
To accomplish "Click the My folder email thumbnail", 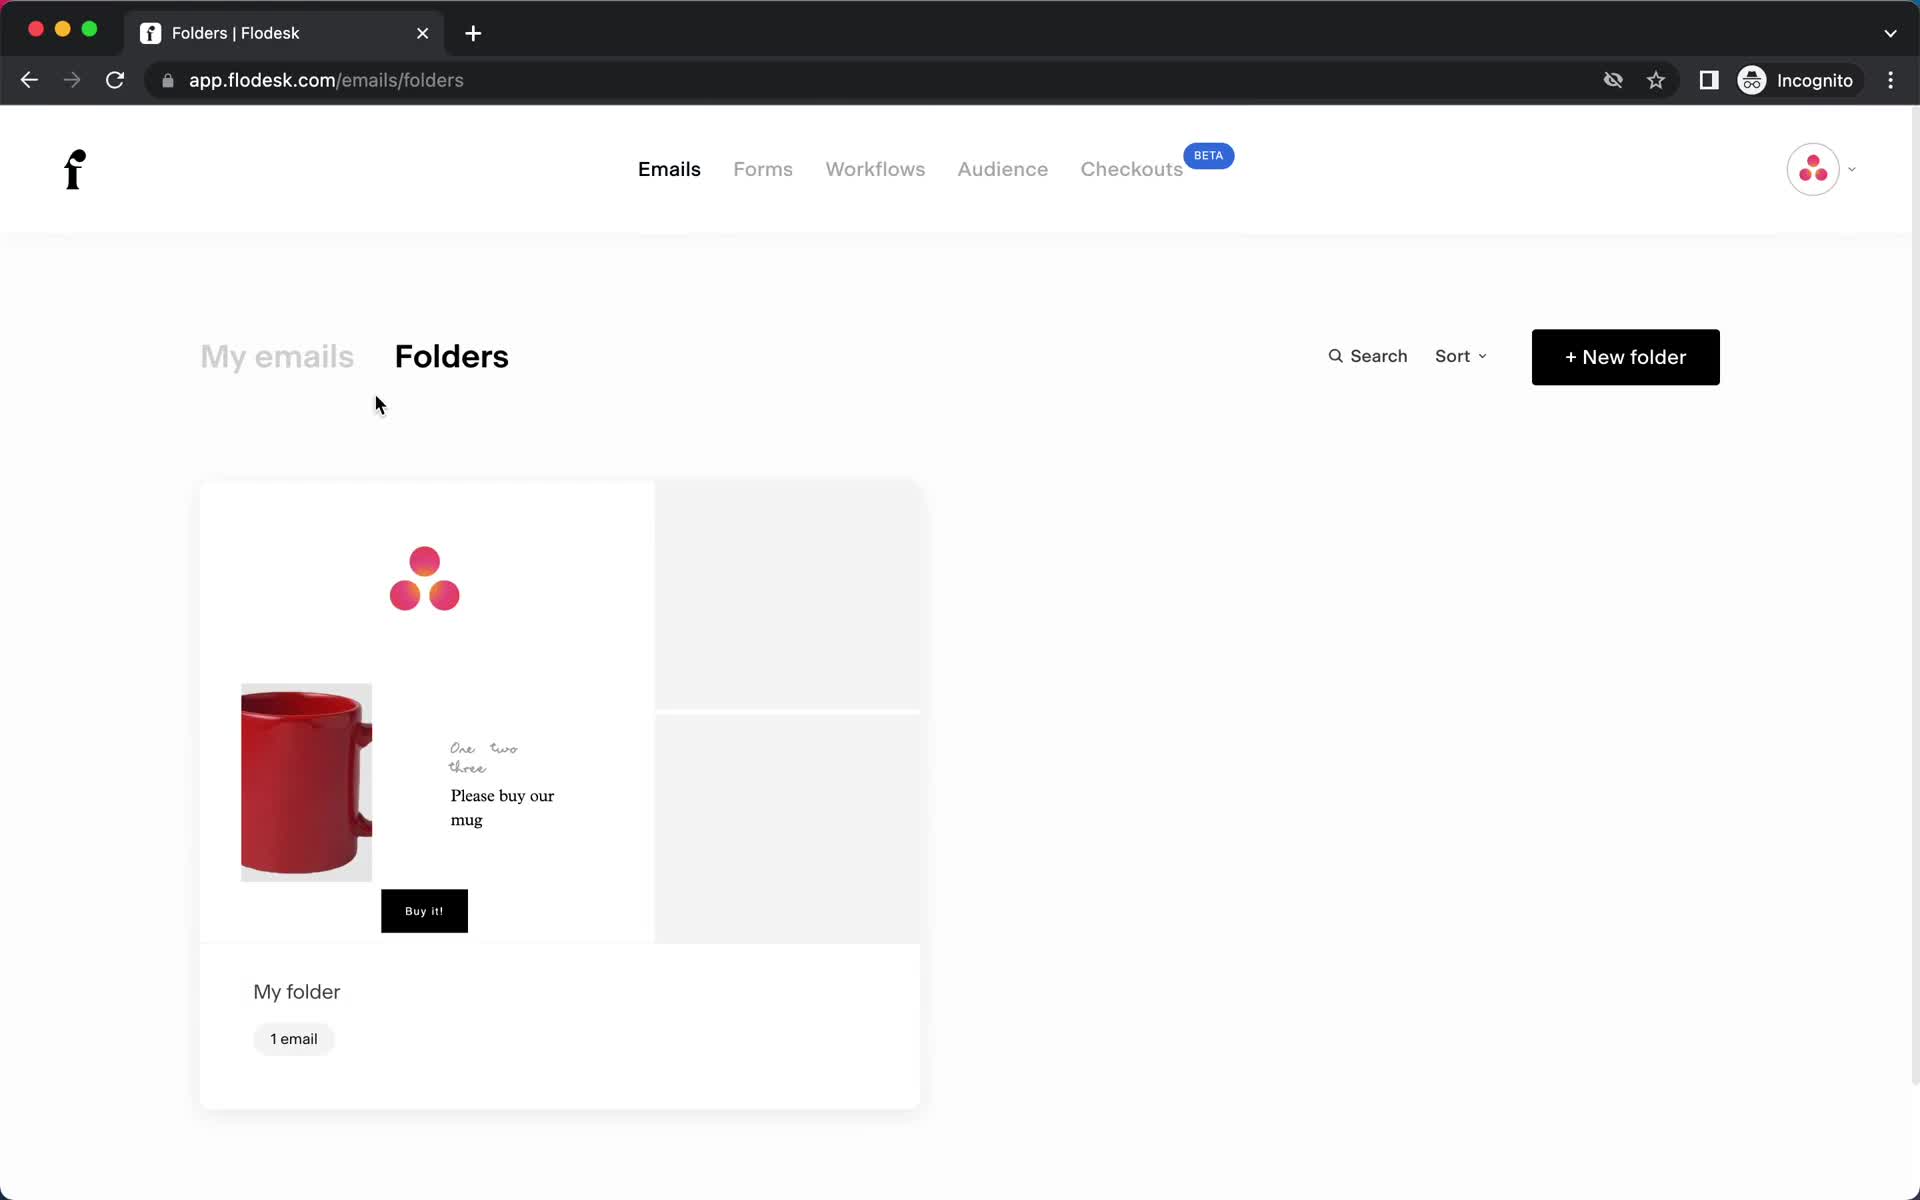I will [x=424, y=711].
